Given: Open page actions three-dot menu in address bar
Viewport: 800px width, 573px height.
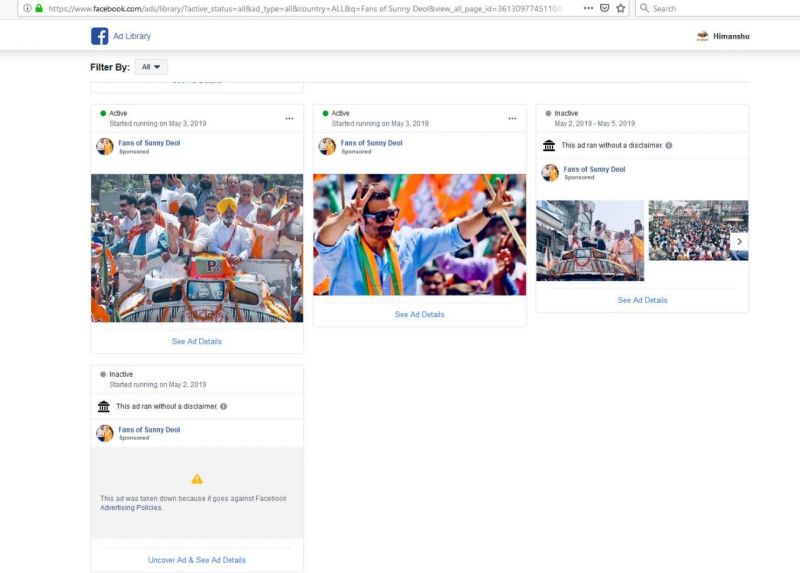Looking at the screenshot, I should coord(587,8).
